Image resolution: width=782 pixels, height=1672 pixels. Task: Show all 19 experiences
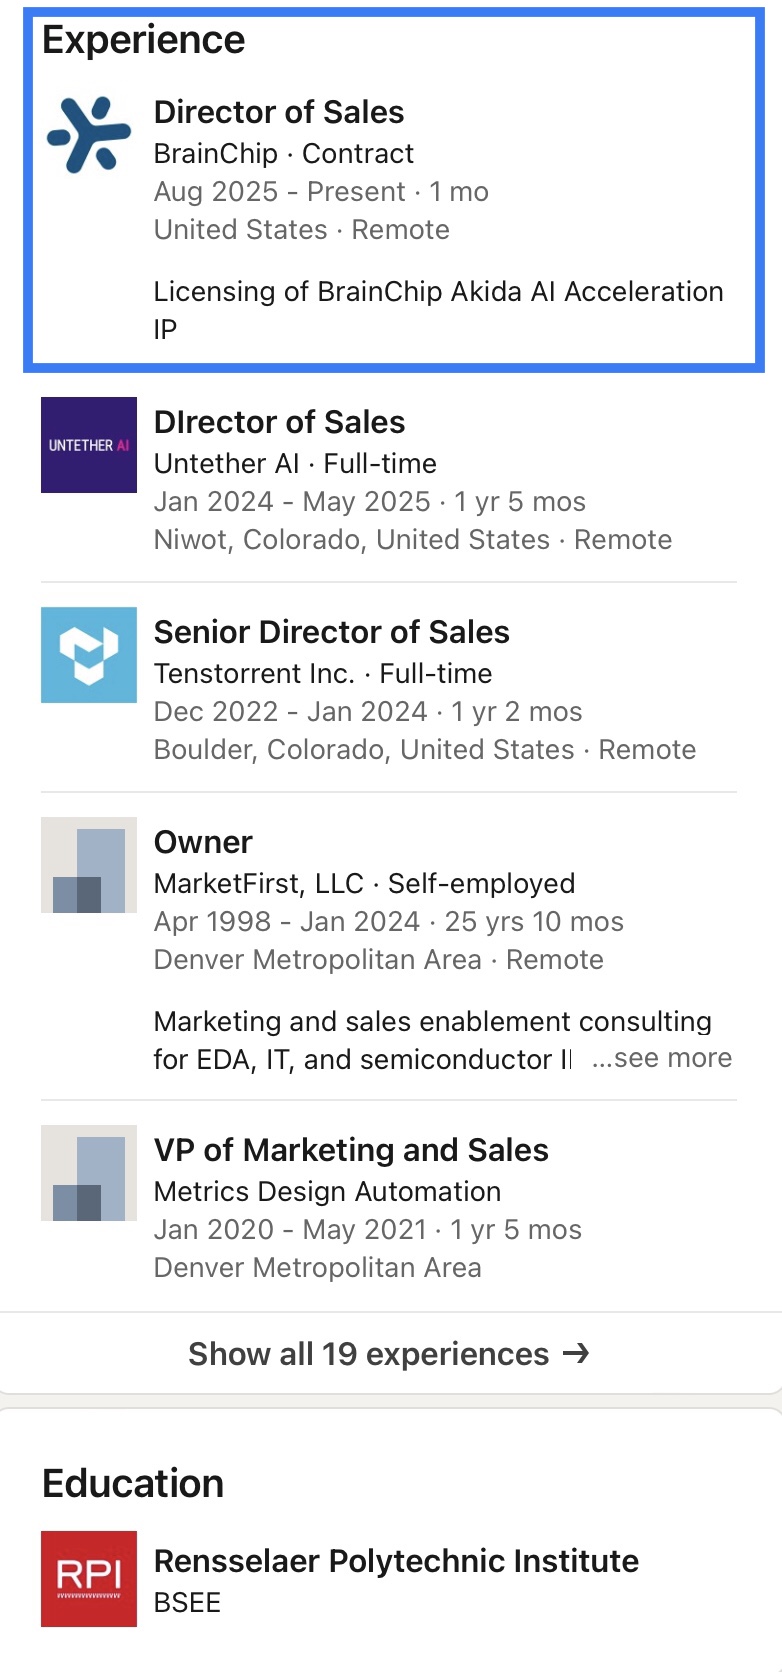[368, 1354]
